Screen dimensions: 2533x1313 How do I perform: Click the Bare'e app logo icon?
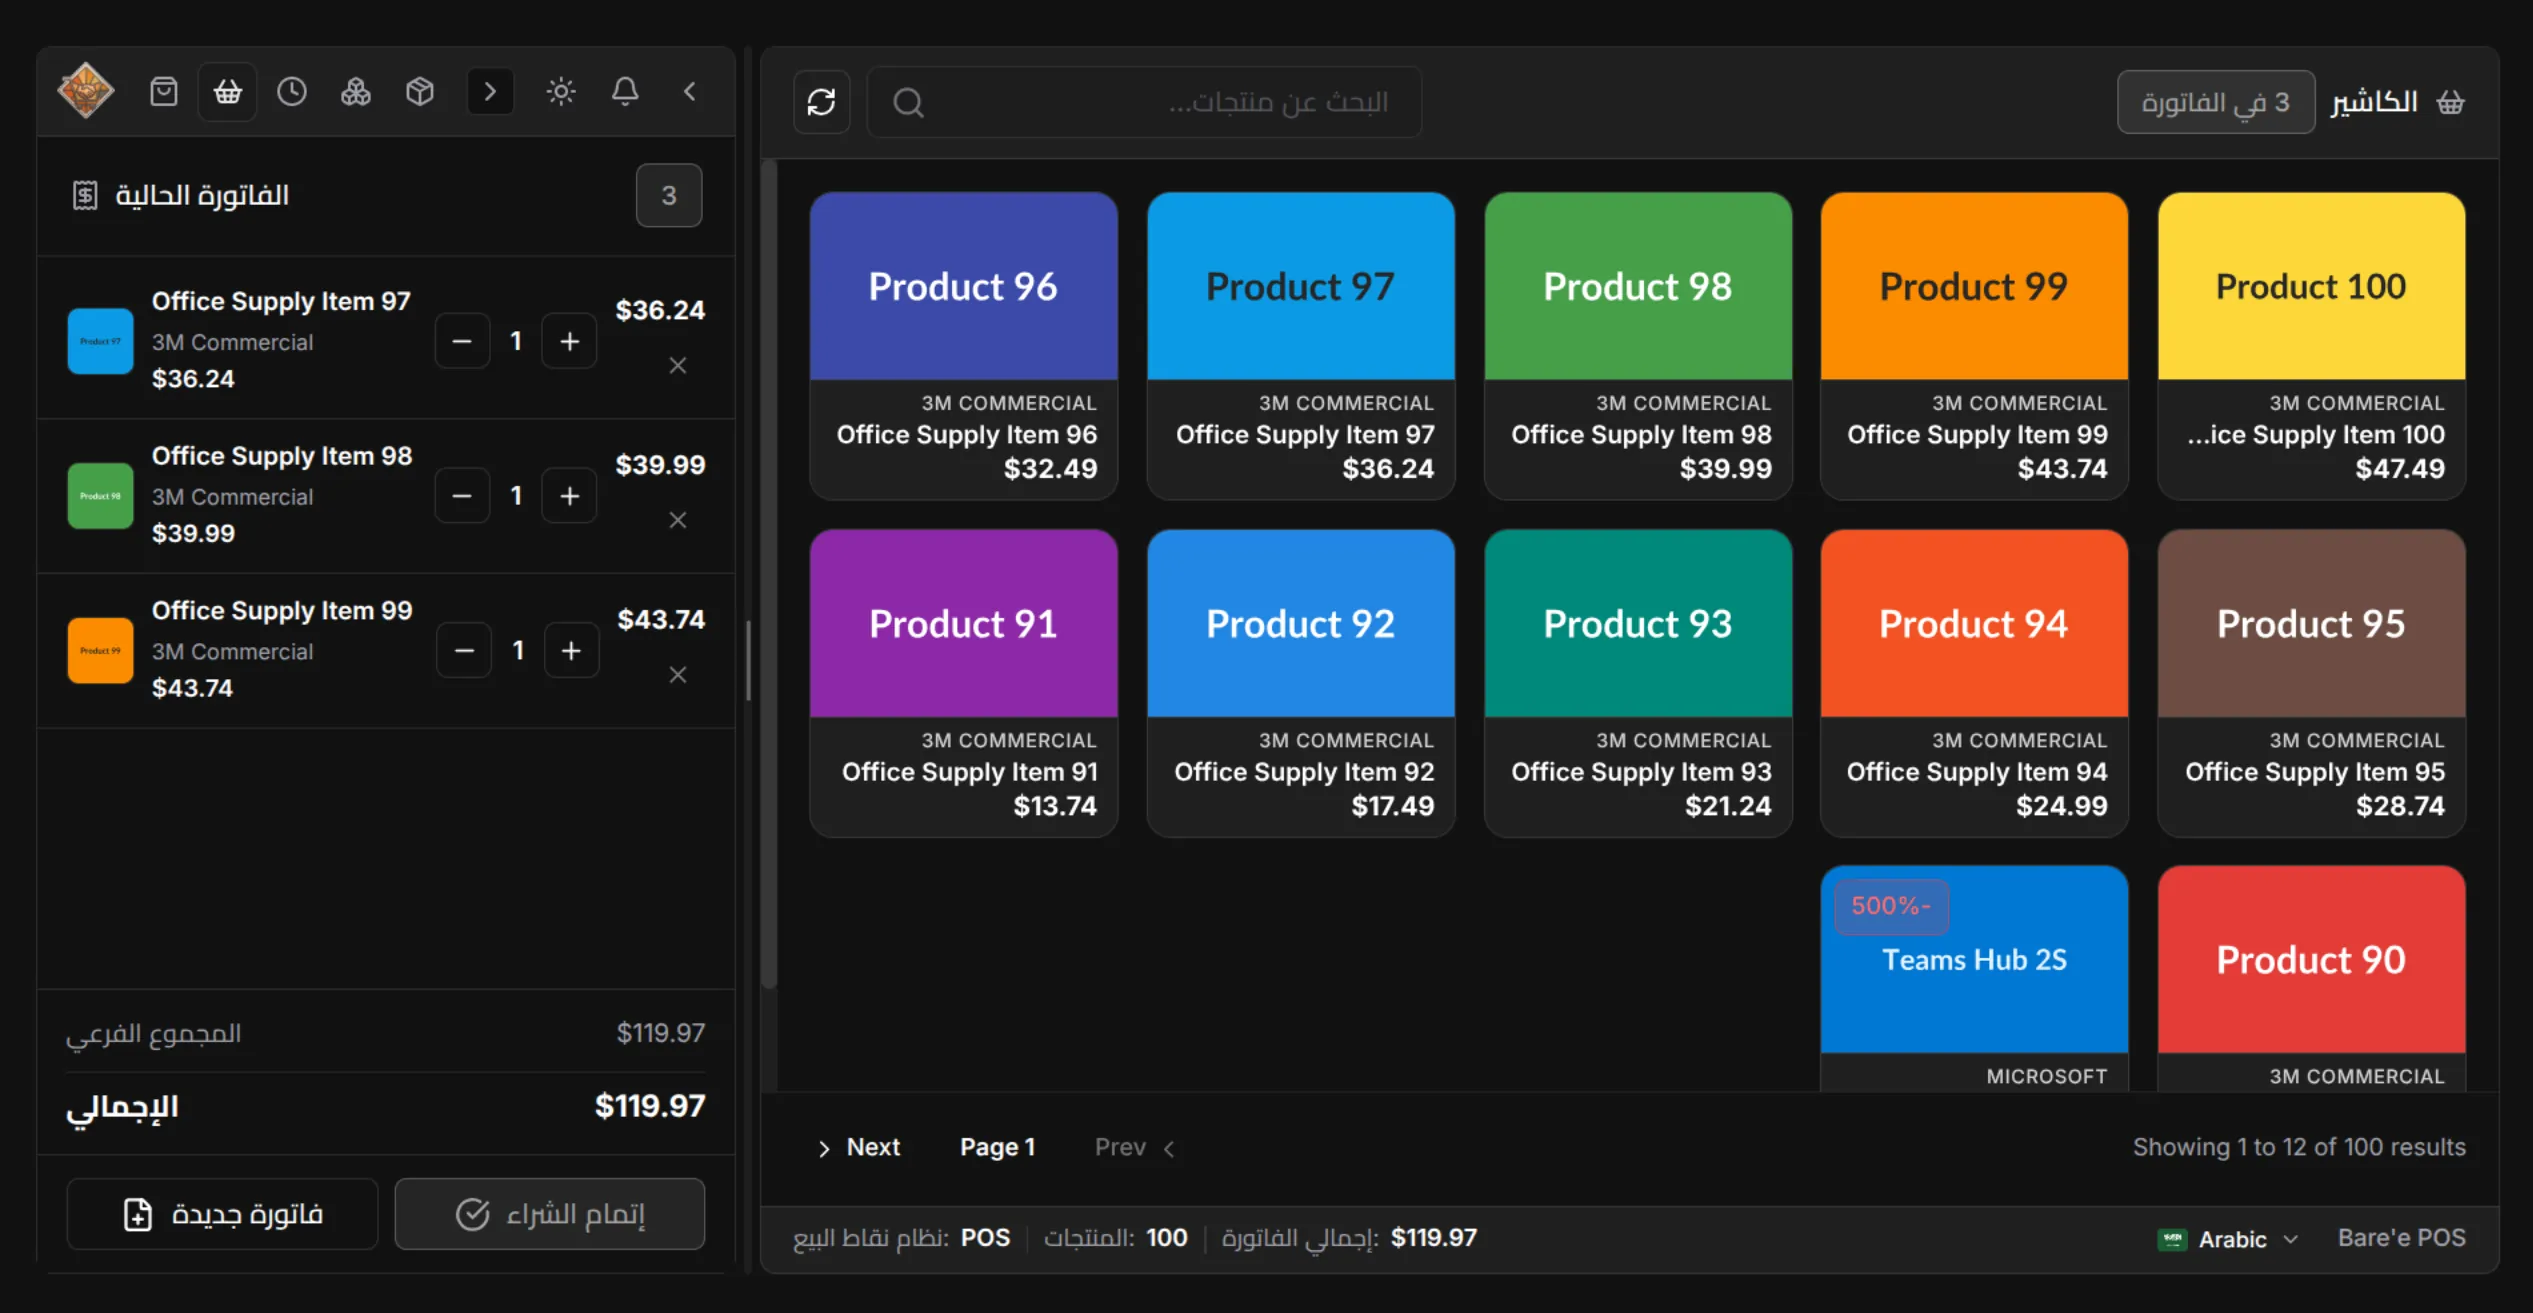(86, 91)
